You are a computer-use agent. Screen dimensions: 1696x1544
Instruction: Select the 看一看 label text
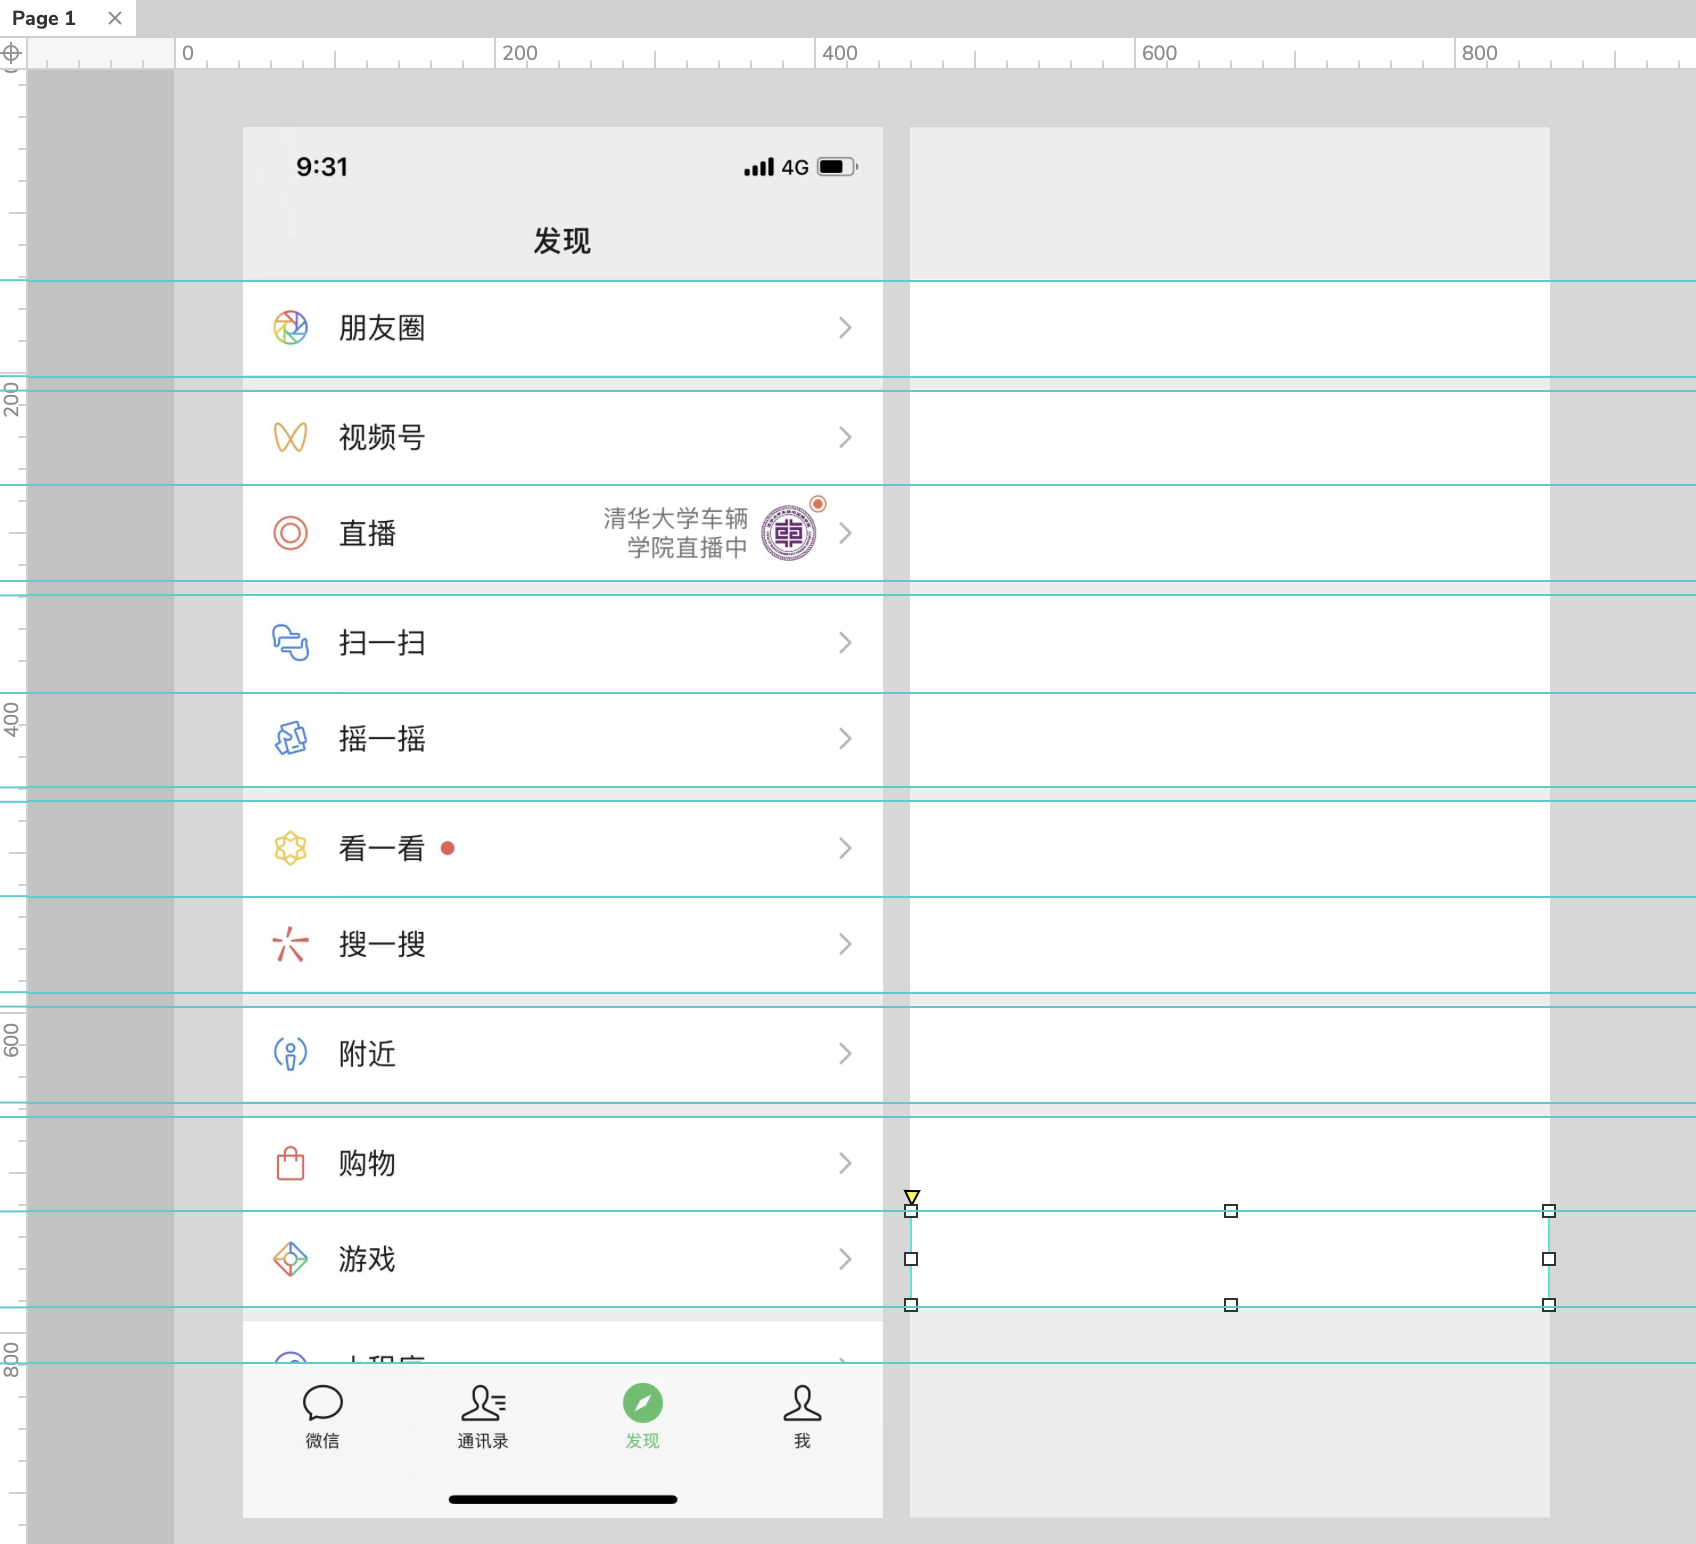pos(382,848)
